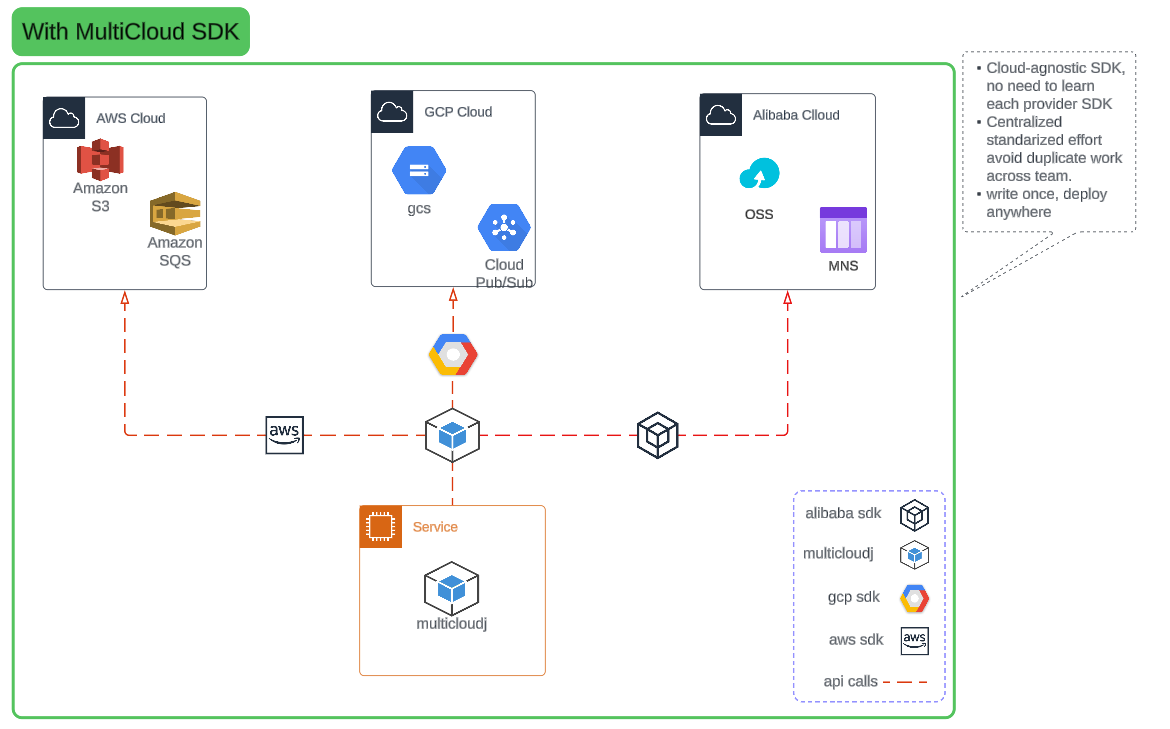Click the GCP SDK hexagon icon

point(452,353)
